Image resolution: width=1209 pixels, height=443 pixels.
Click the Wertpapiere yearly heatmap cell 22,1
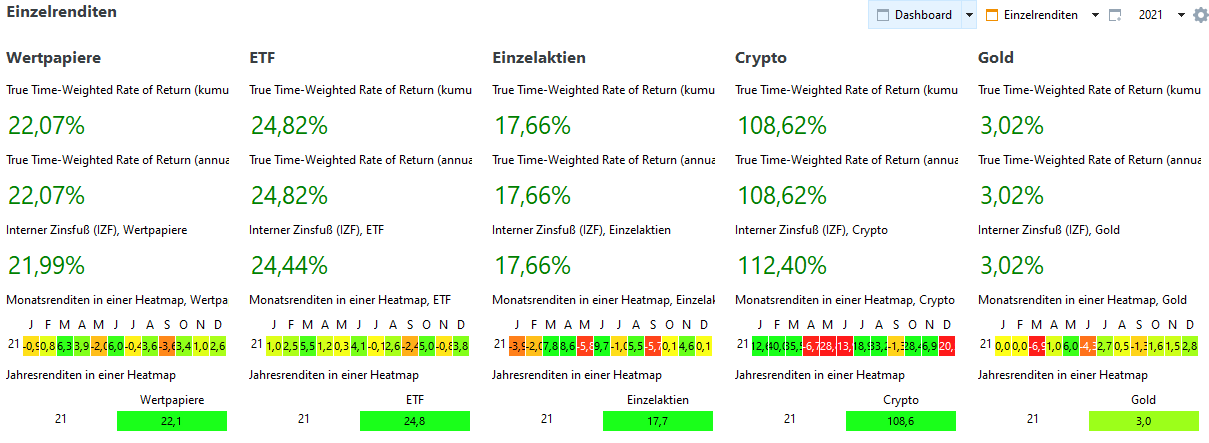click(x=172, y=421)
